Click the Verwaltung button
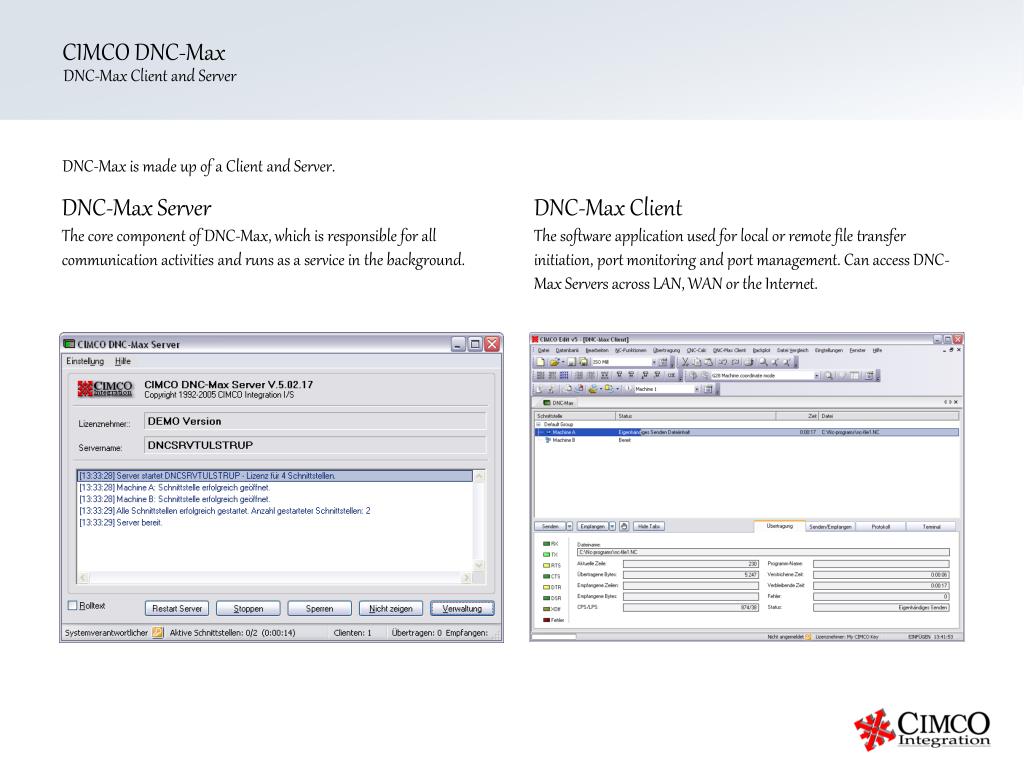Viewport: 1024px width, 768px height. tap(462, 608)
